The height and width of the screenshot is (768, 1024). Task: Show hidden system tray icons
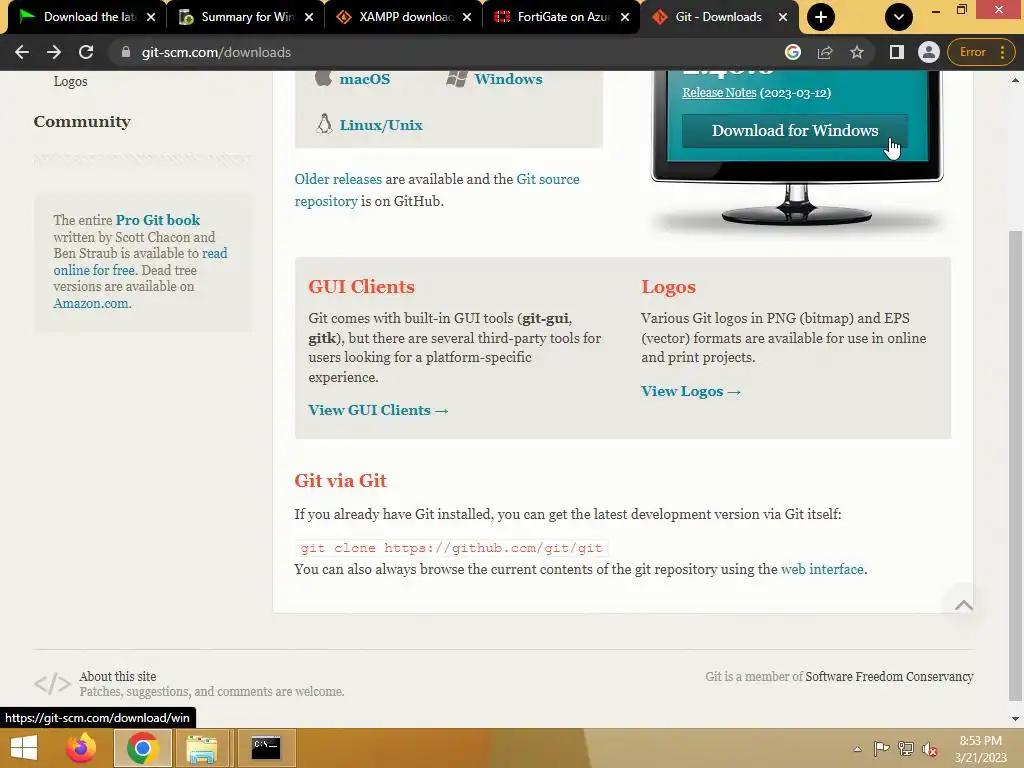coord(857,749)
